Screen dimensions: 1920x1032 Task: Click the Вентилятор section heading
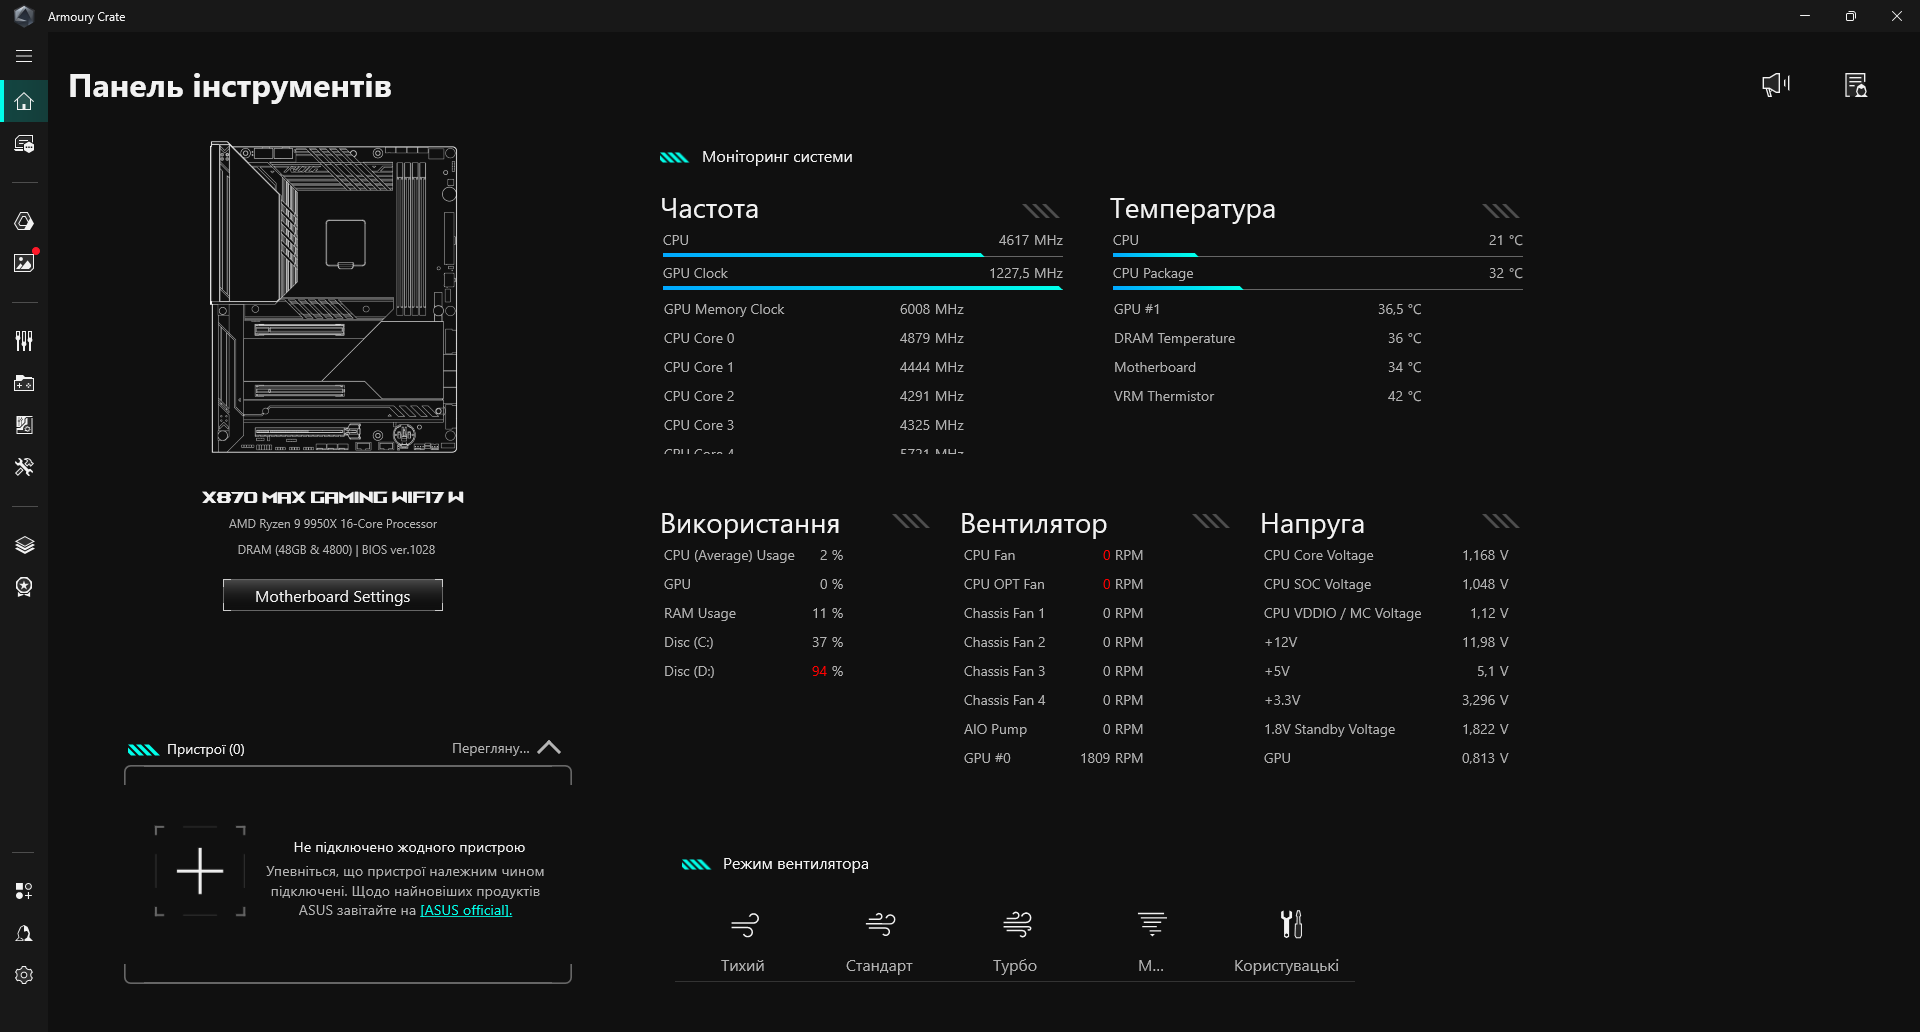pos(1033,524)
